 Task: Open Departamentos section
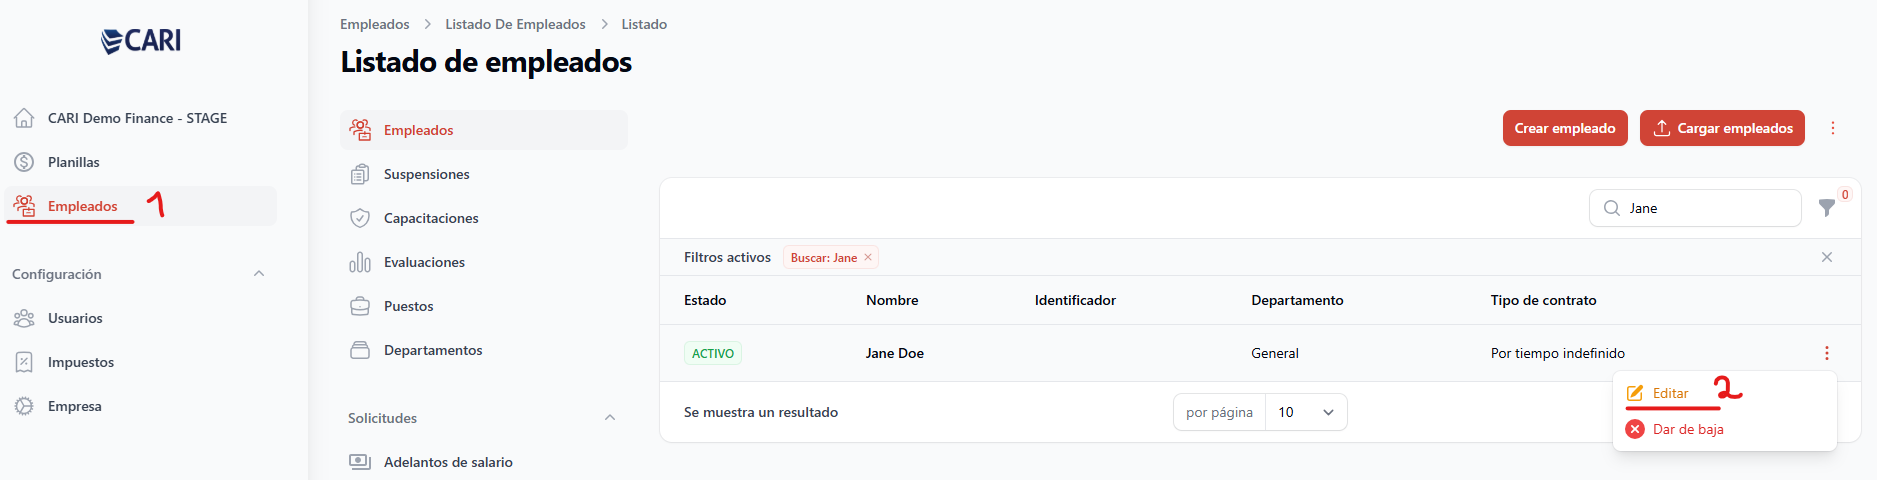[x=433, y=350]
